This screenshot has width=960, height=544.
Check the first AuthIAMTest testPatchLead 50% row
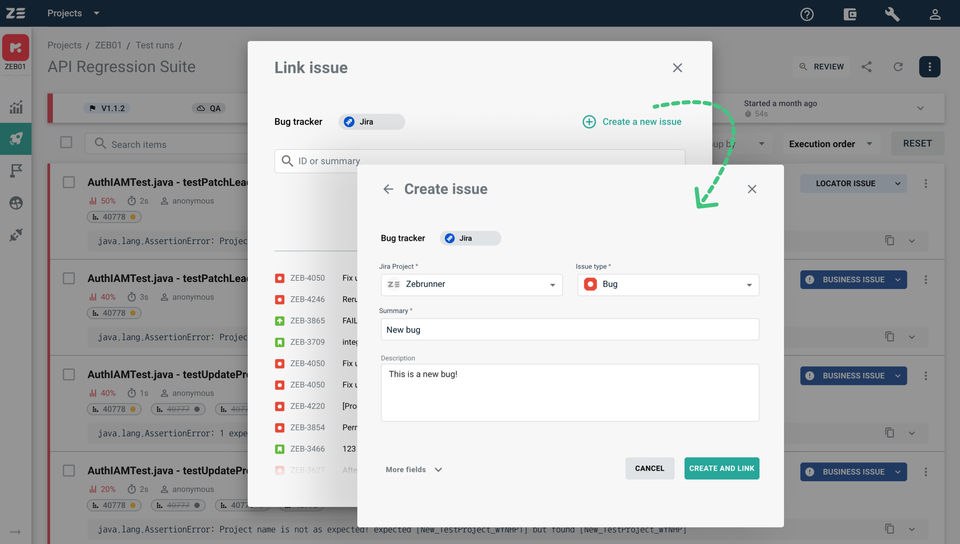tap(69, 182)
